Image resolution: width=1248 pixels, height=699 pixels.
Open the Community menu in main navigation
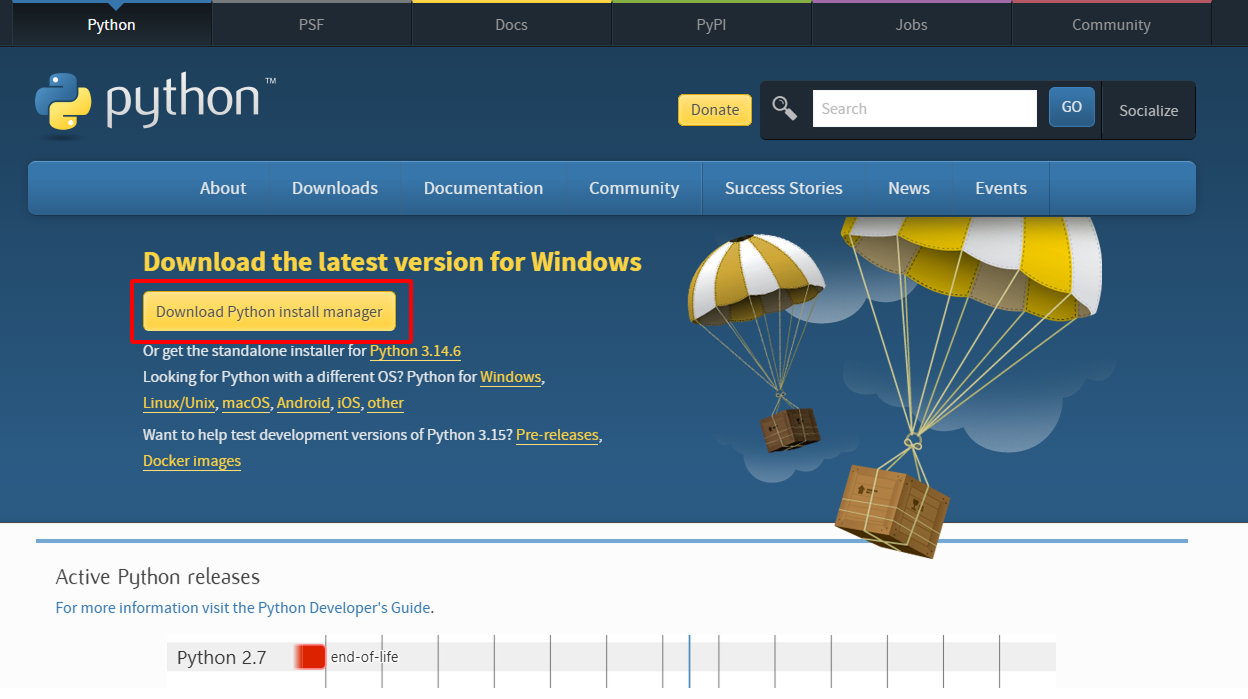point(634,188)
